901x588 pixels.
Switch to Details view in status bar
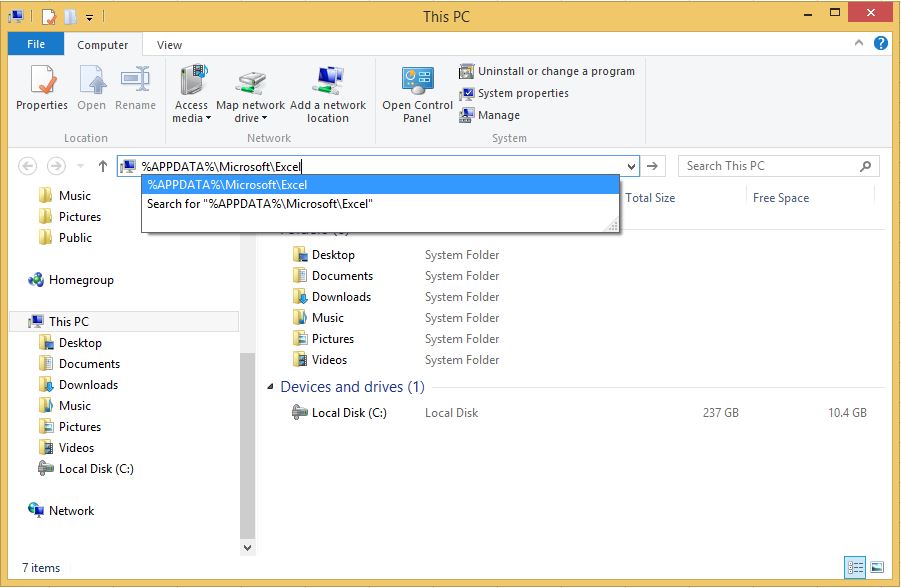[x=854, y=567]
